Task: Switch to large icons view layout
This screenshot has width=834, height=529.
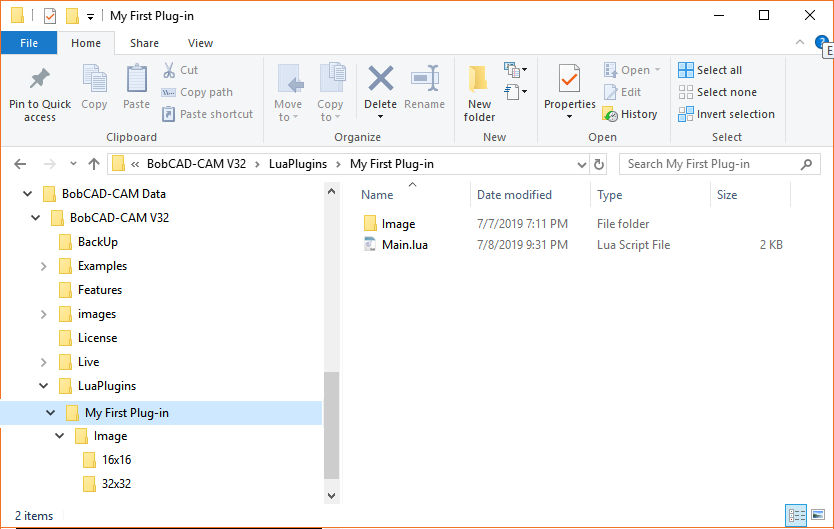Action: click(x=821, y=516)
